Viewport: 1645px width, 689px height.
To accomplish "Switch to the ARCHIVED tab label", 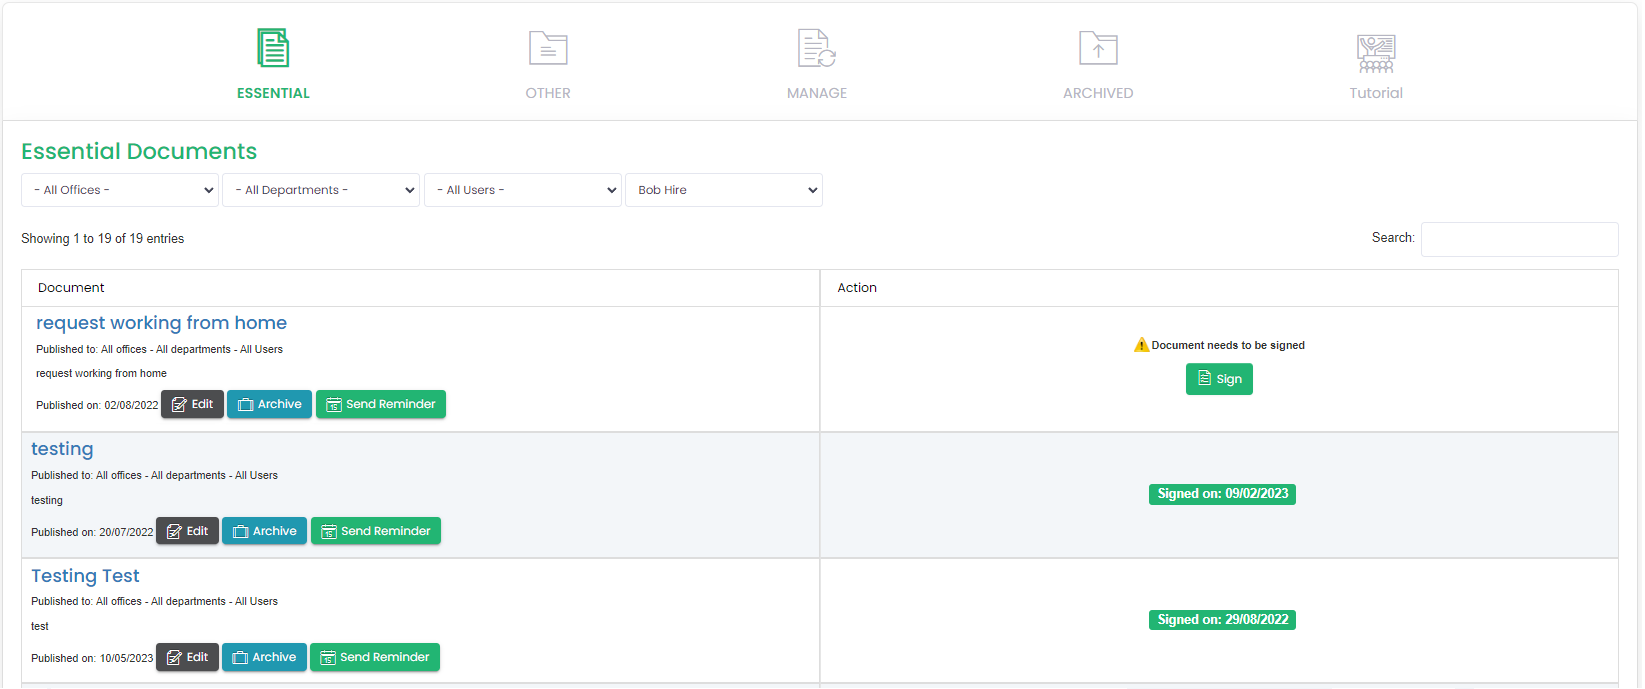I will [1098, 93].
